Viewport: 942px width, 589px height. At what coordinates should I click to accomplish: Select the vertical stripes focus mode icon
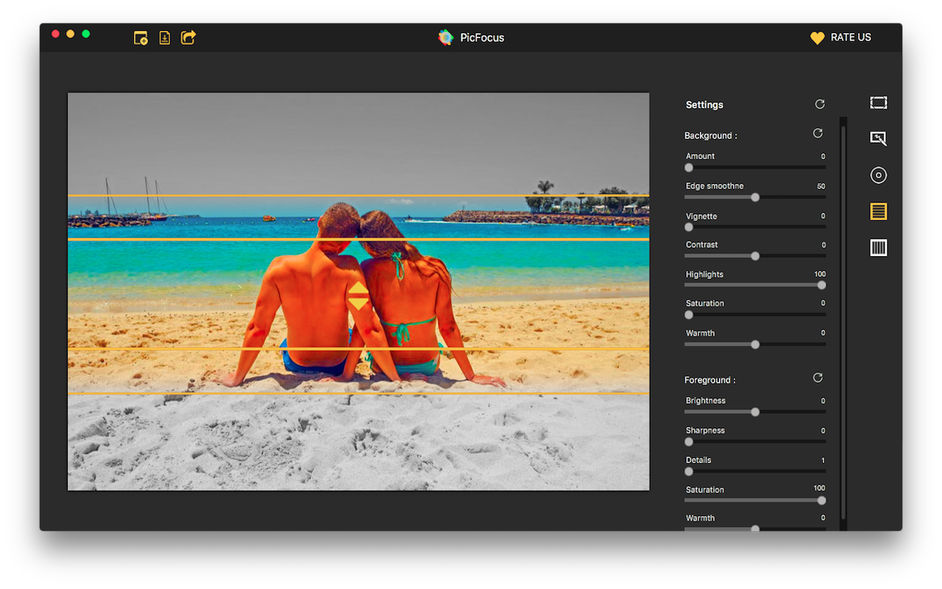pyautogui.click(x=878, y=248)
